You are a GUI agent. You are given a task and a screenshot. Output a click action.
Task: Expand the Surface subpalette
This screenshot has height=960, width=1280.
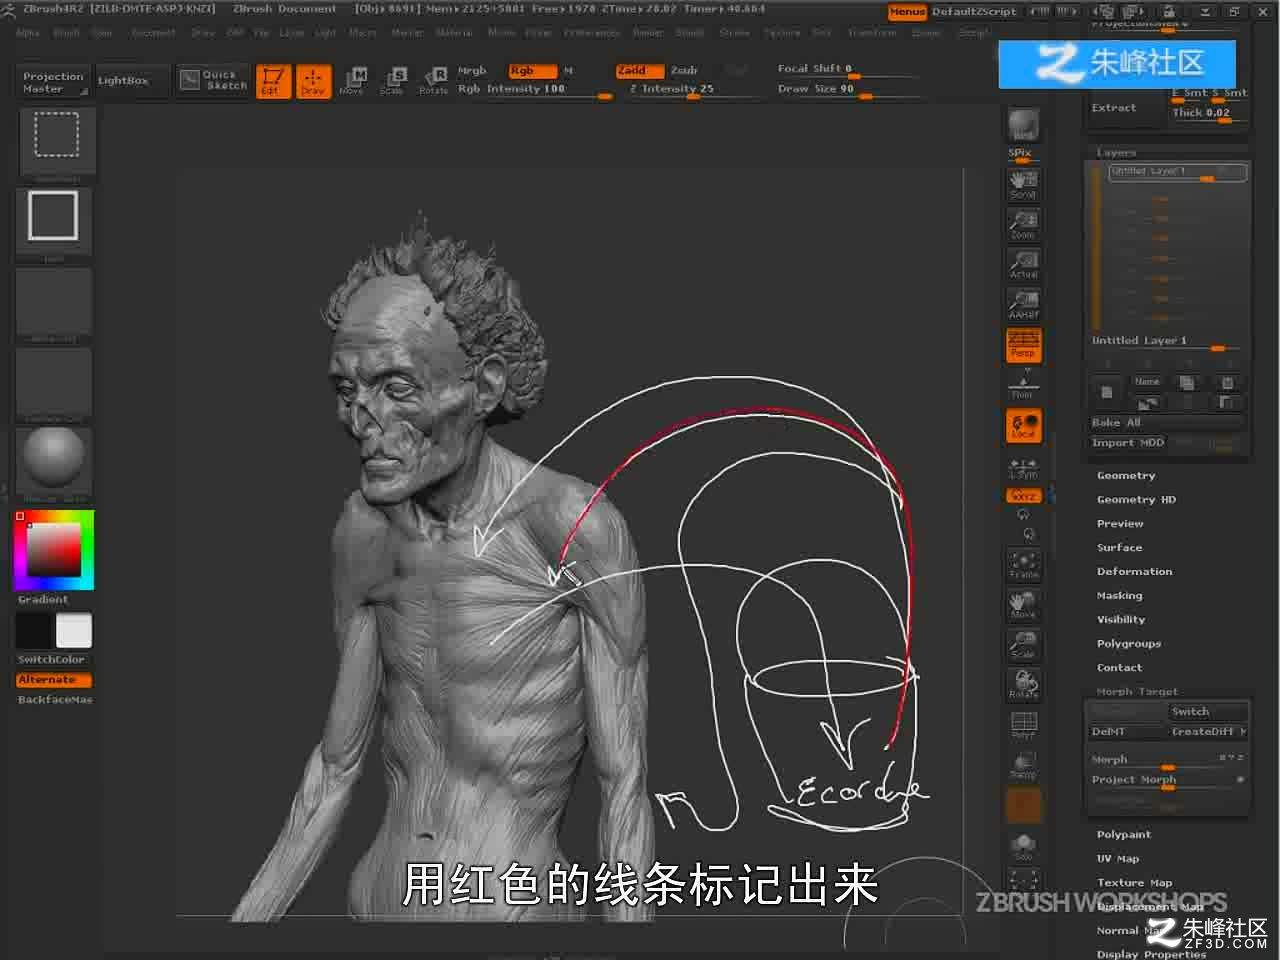(1119, 548)
